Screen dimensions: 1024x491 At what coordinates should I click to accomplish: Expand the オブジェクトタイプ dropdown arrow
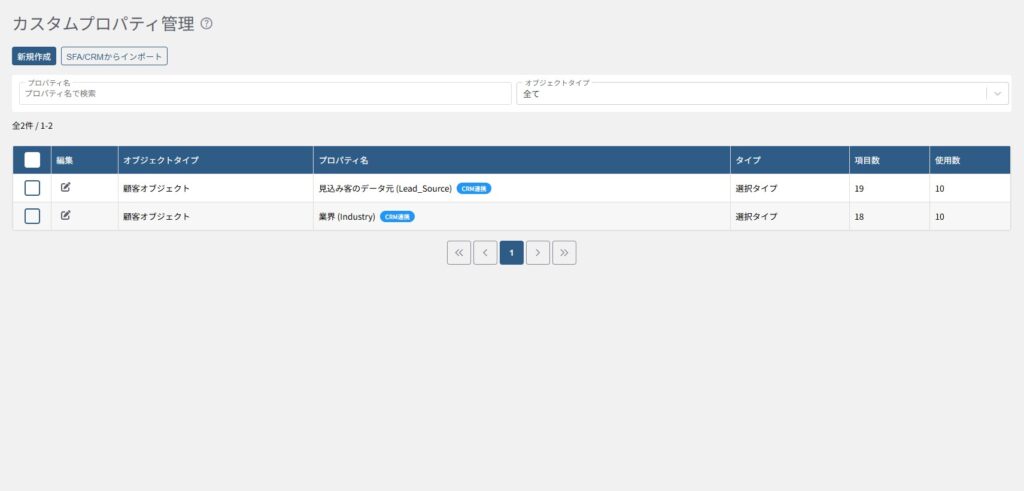pyautogui.click(x=997, y=93)
